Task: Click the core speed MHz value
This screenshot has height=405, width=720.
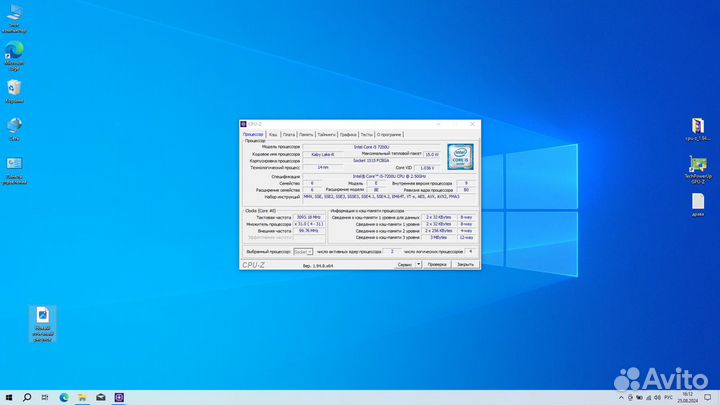Action: coord(309,217)
